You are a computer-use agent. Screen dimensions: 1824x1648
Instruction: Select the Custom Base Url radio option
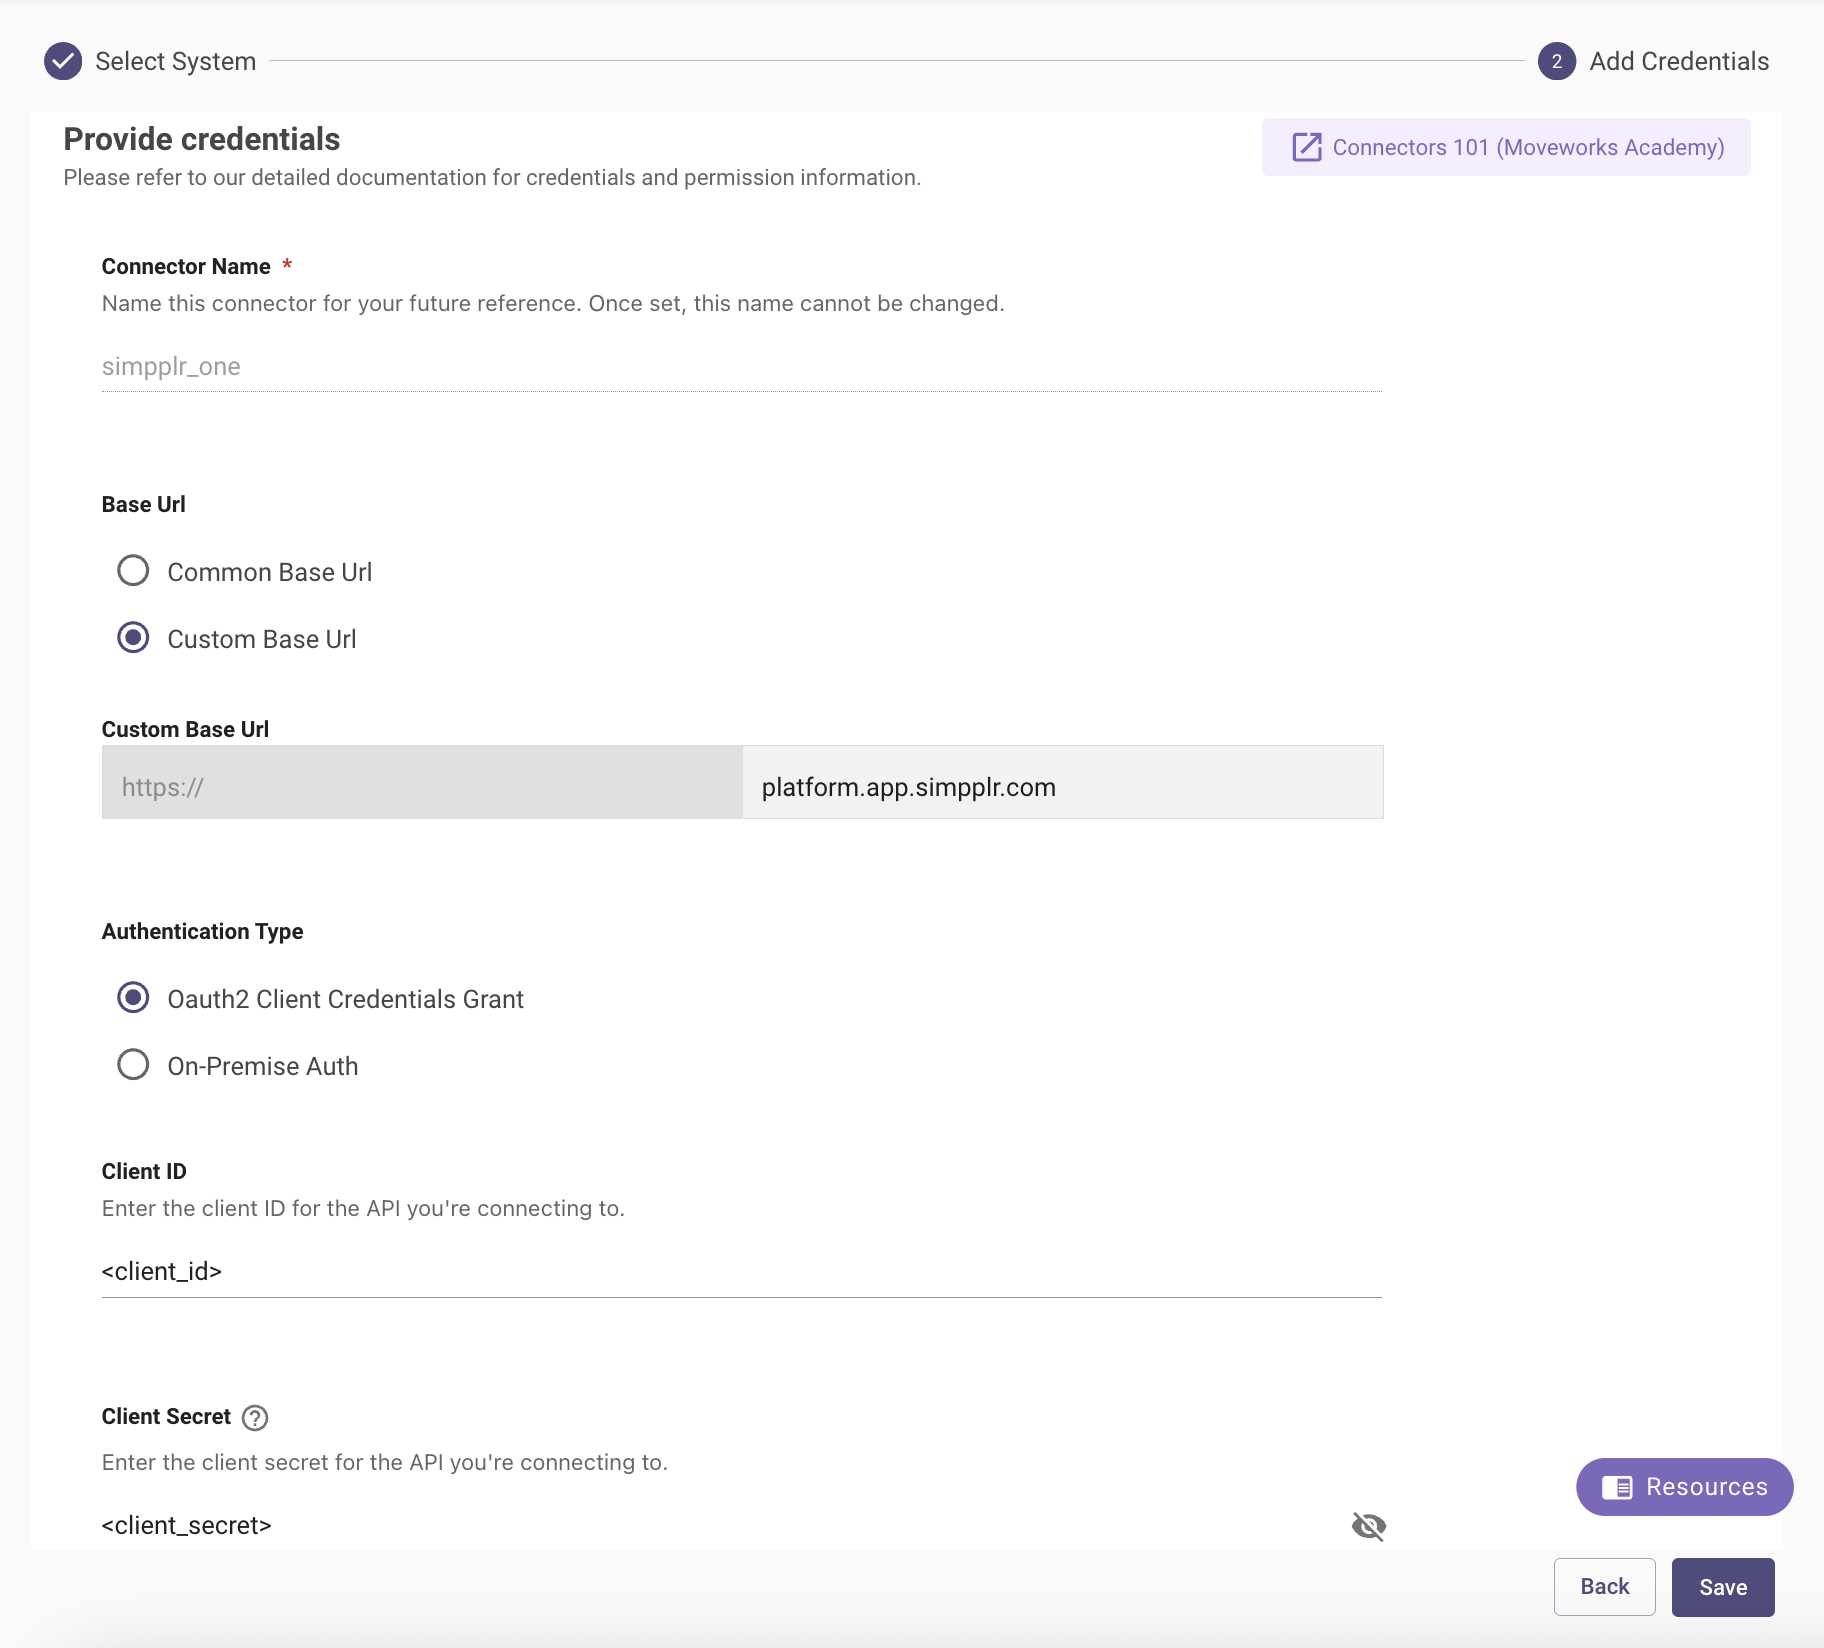[x=133, y=638]
